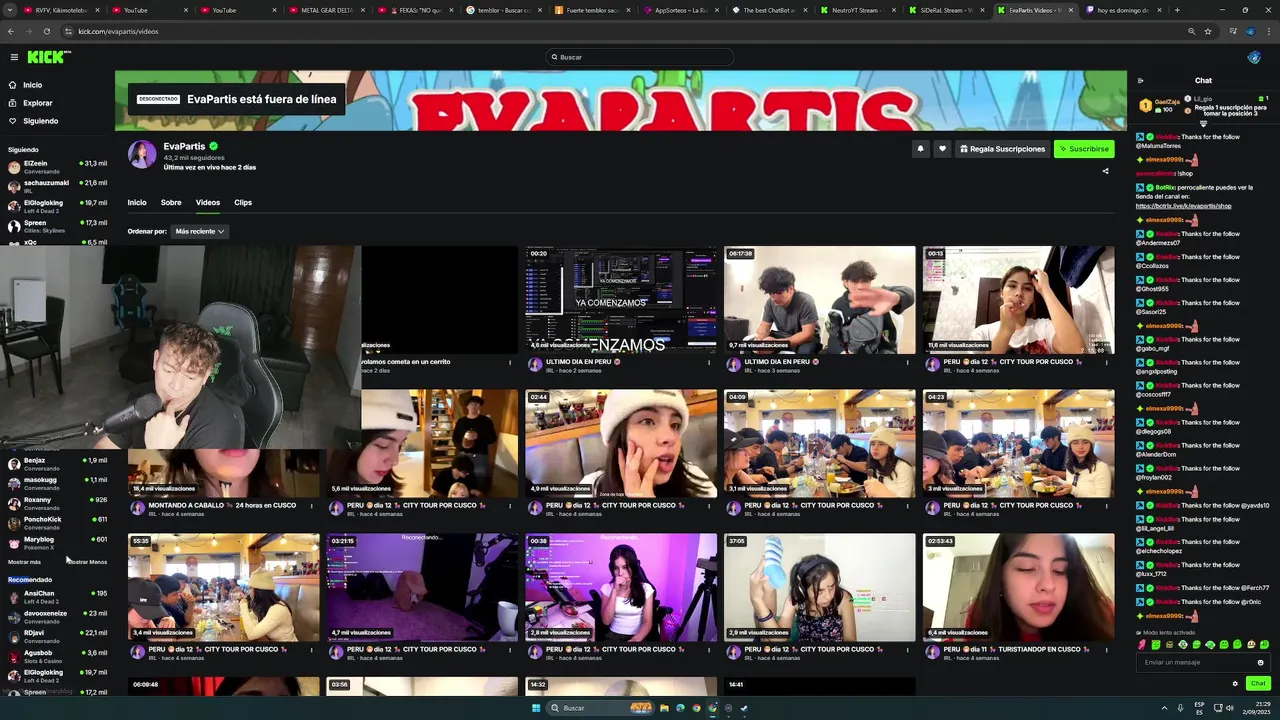Open the emoji picker in chat input
Screen dimensions: 1280x720
tap(1260, 662)
